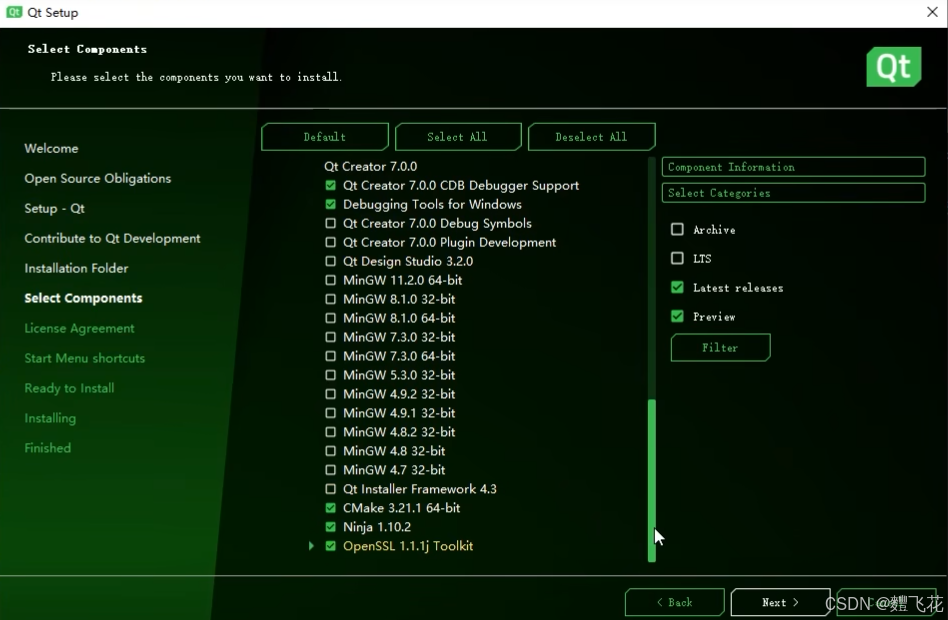Go to the Welcome step
Image resolution: width=948 pixels, height=620 pixels.
[x=51, y=148]
